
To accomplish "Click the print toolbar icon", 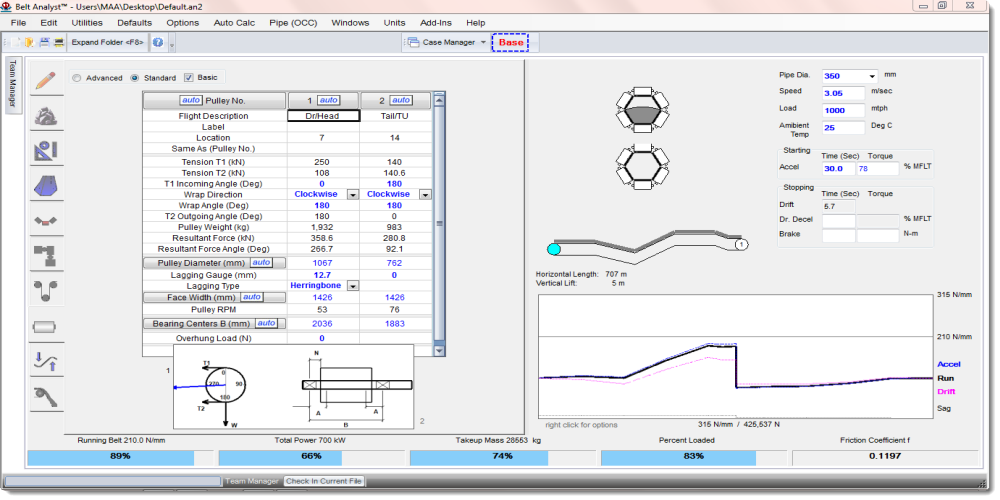I will tap(59, 42).
